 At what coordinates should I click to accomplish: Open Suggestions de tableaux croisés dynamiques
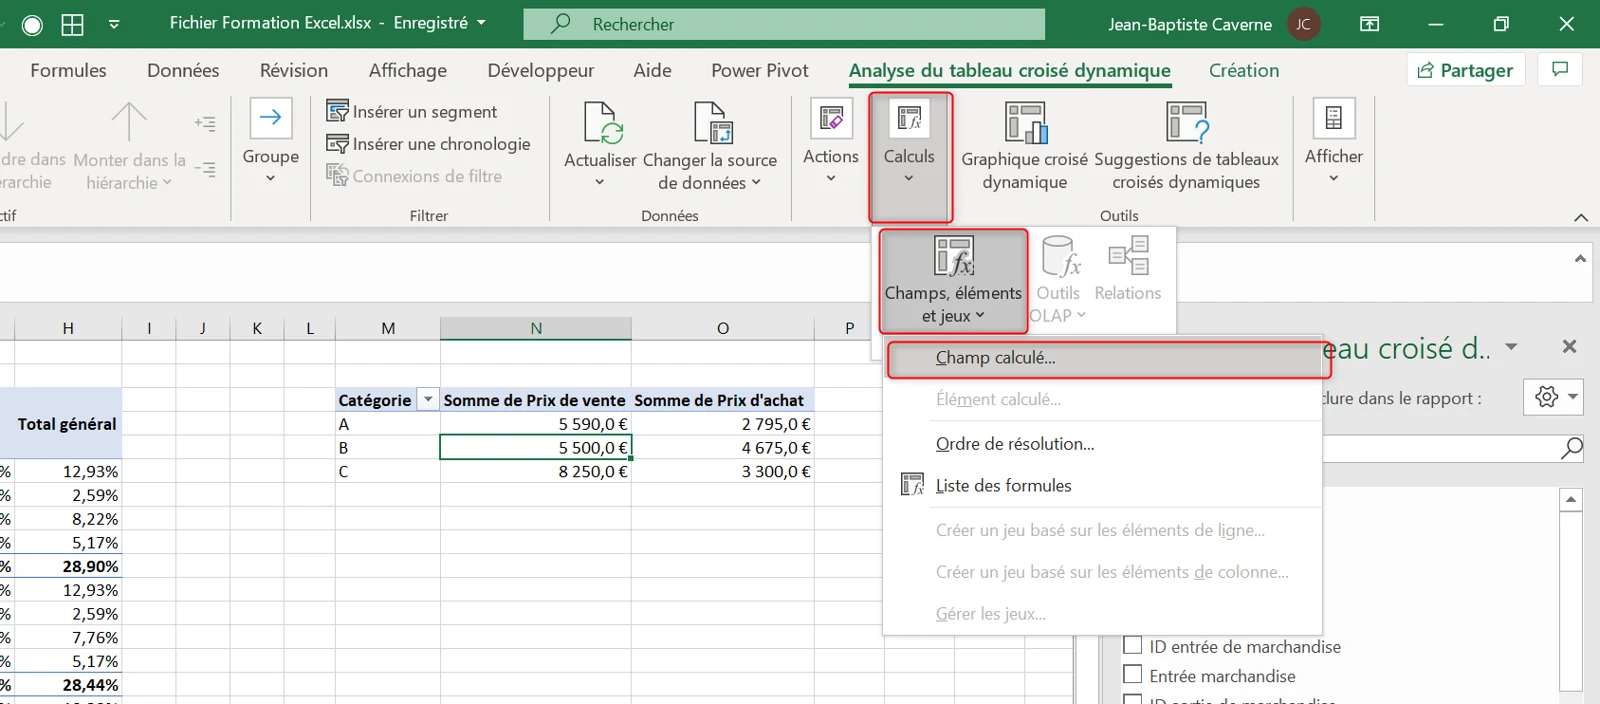(x=1186, y=147)
